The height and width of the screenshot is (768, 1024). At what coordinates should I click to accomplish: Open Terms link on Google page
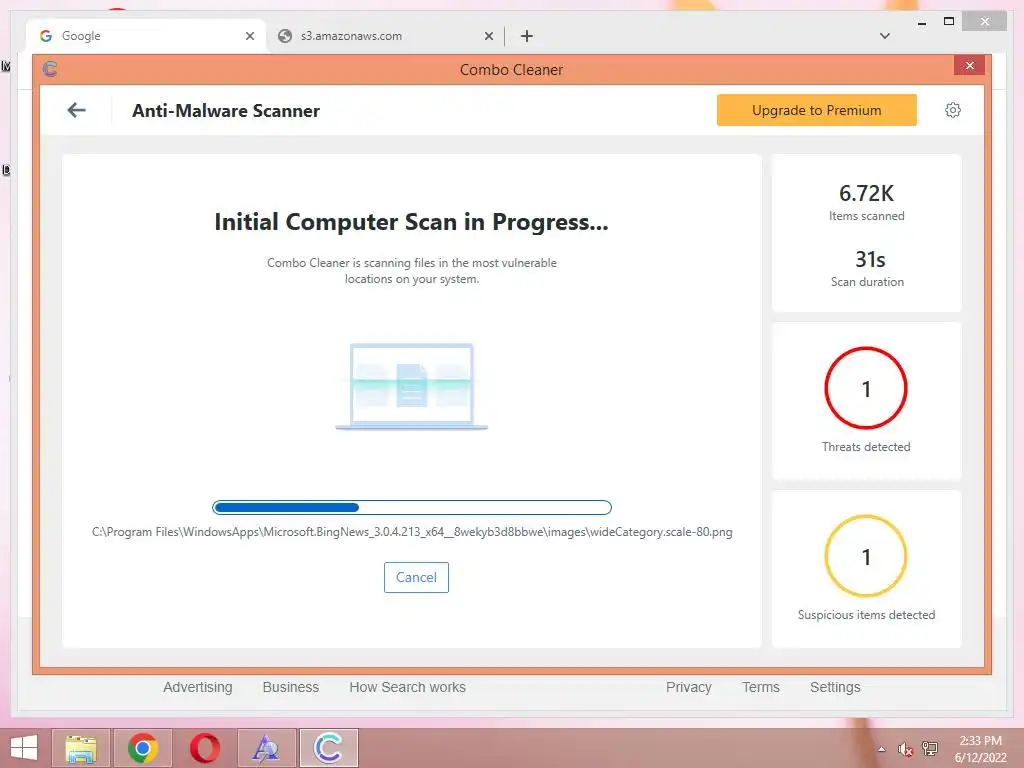(x=761, y=687)
